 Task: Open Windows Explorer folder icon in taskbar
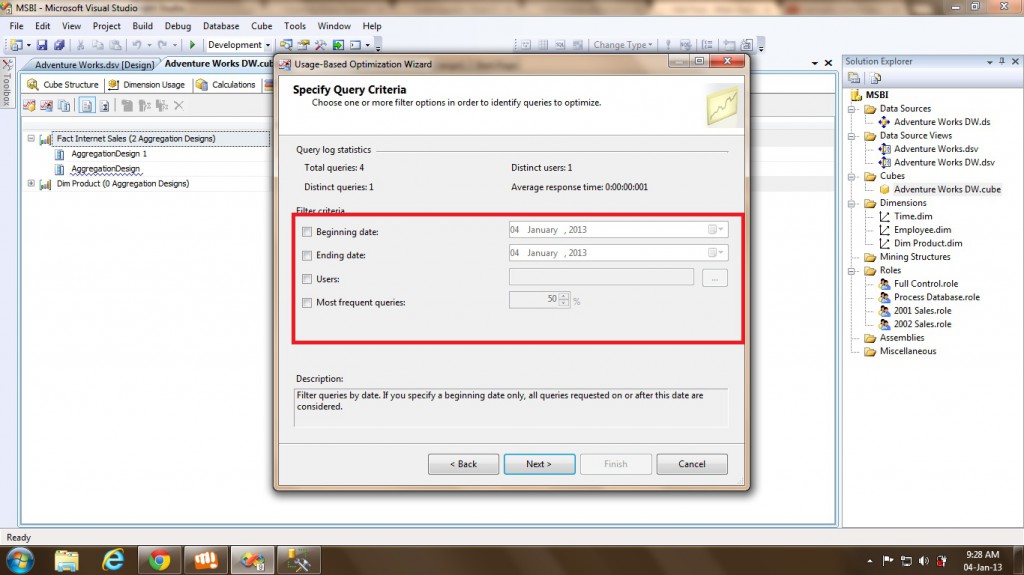click(67, 559)
